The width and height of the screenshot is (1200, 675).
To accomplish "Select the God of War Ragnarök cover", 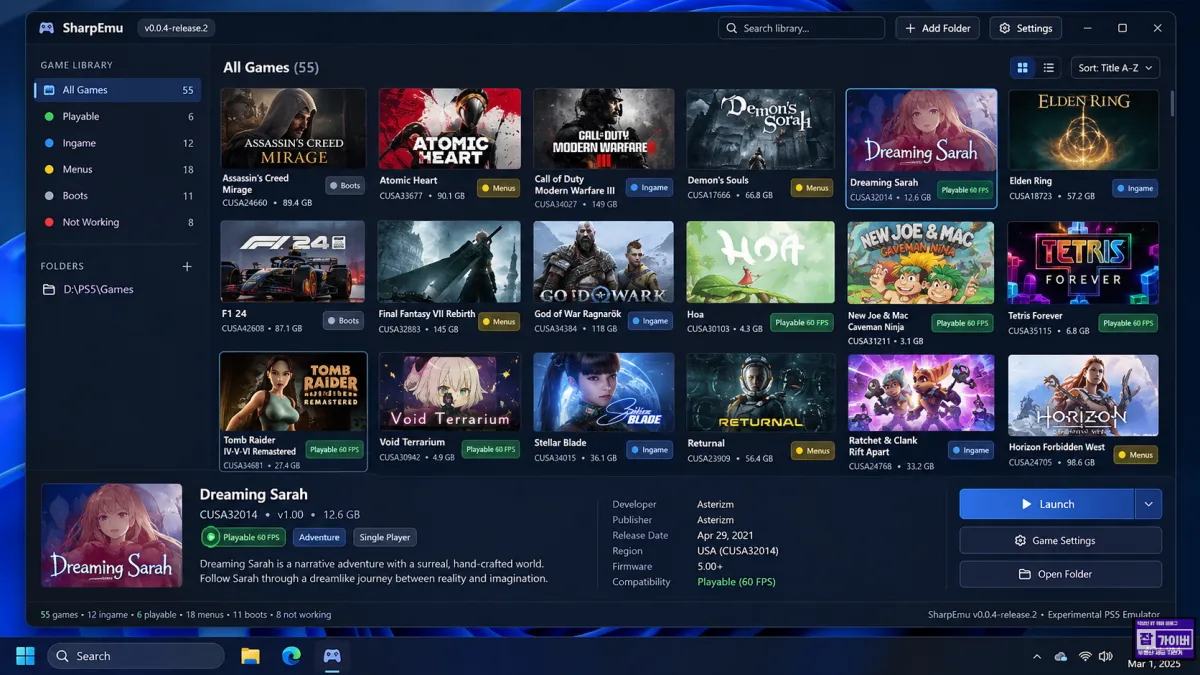I will point(603,262).
